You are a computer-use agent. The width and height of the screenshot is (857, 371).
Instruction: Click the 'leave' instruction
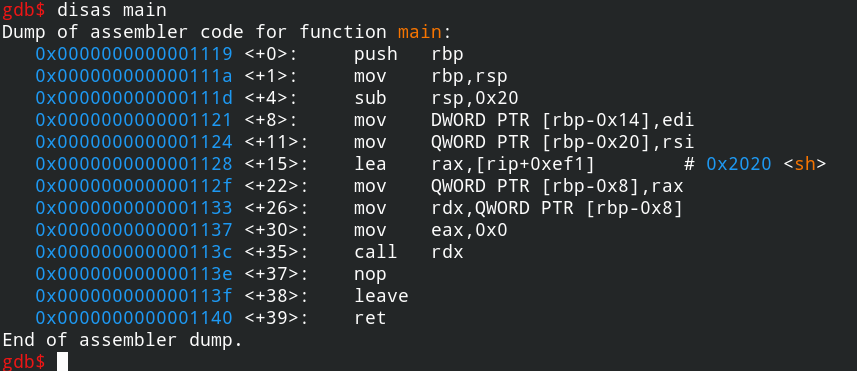pos(381,296)
